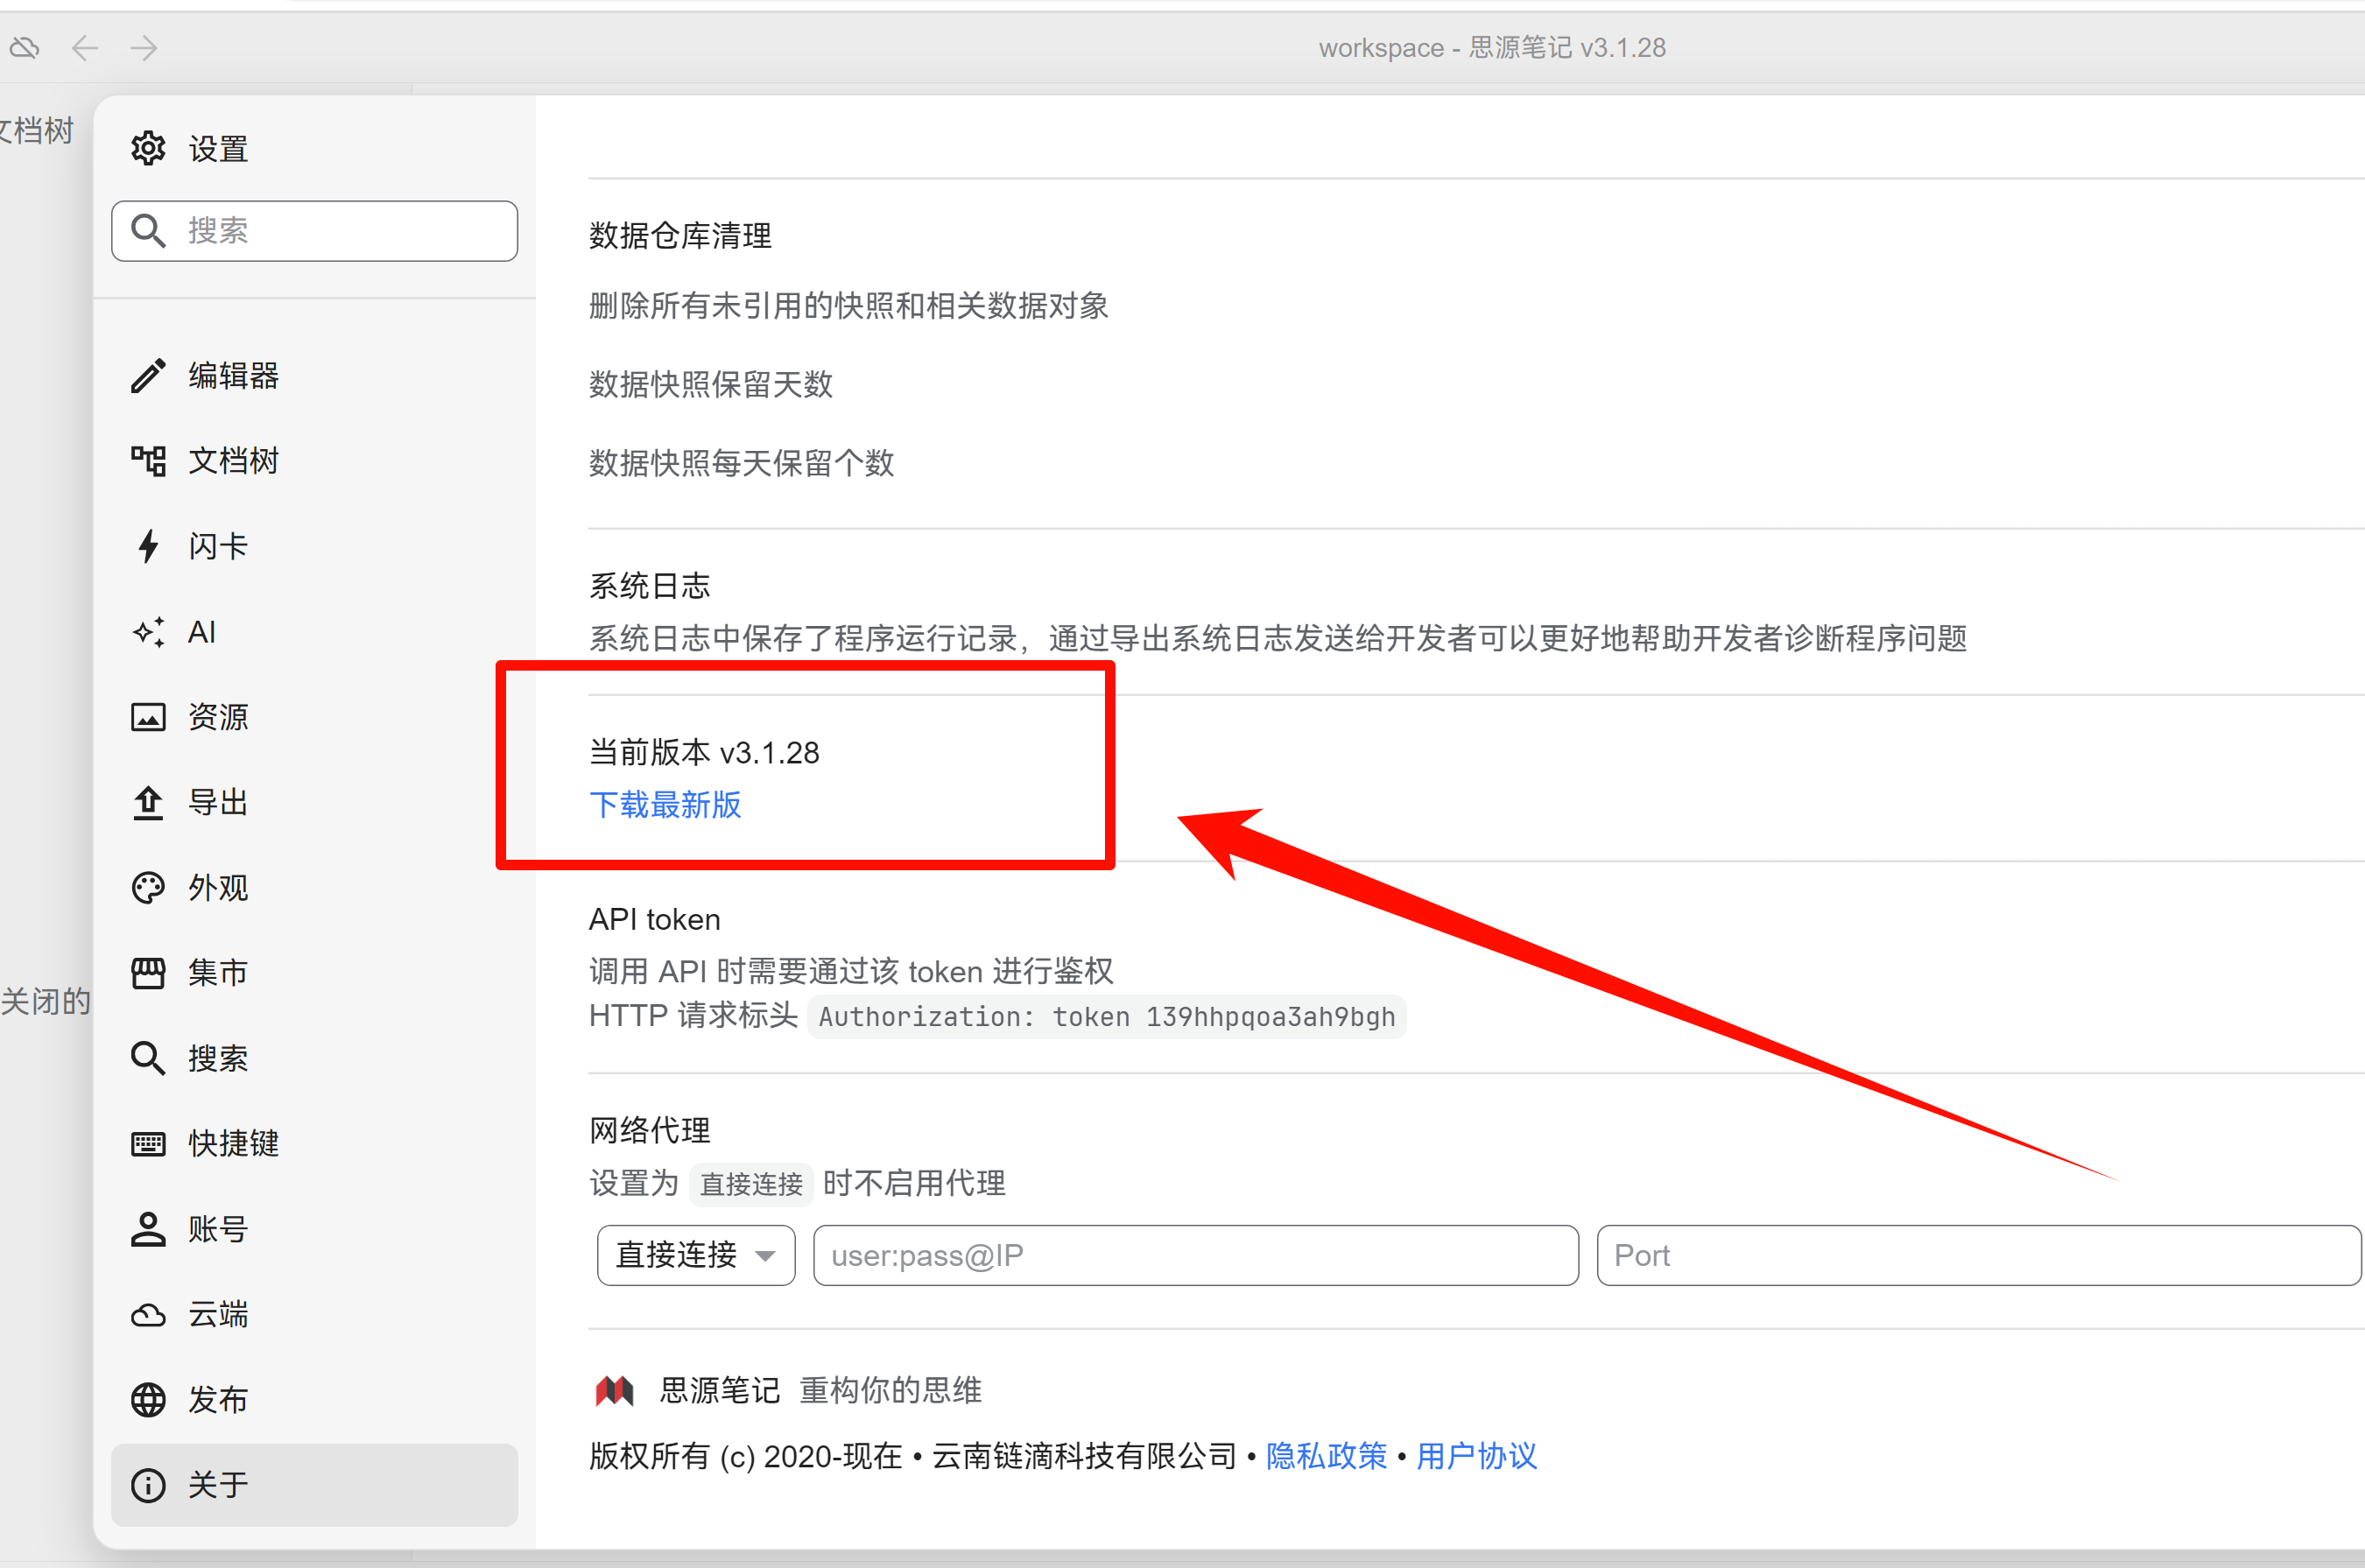This screenshot has width=2365, height=1568.
Task: Click the export upload icon
Action: 148,802
